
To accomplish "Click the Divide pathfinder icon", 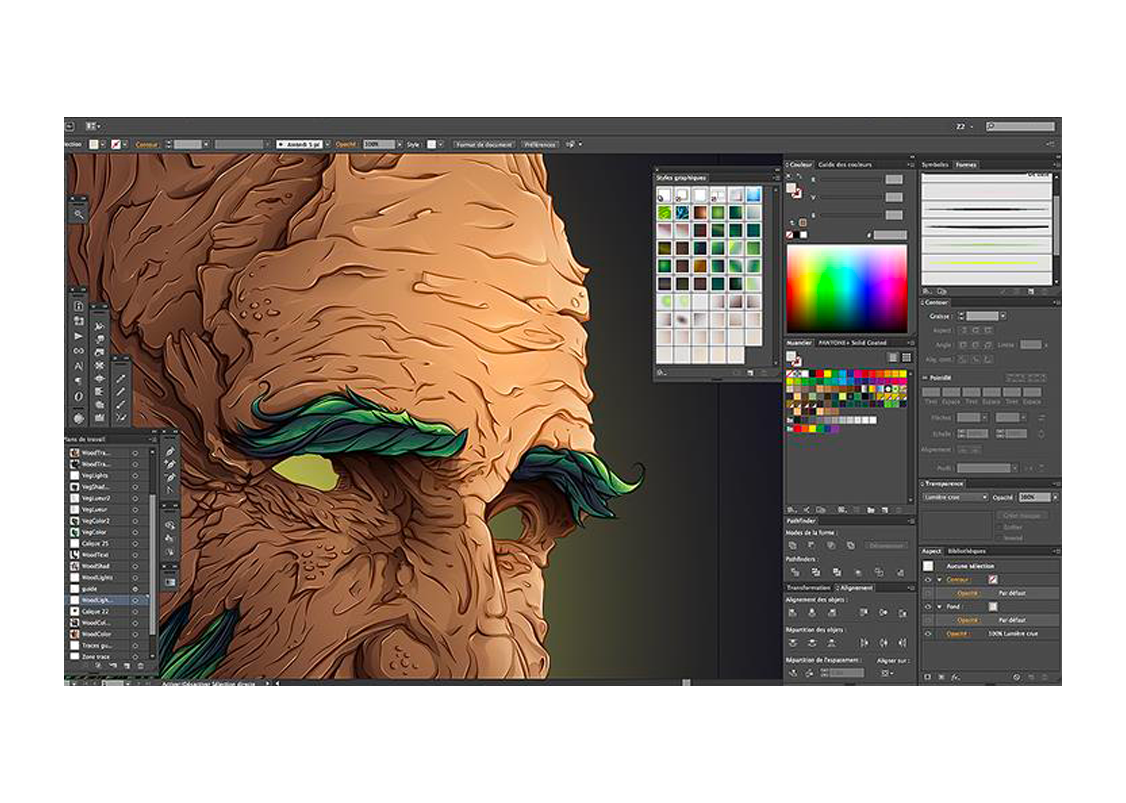I will (794, 572).
